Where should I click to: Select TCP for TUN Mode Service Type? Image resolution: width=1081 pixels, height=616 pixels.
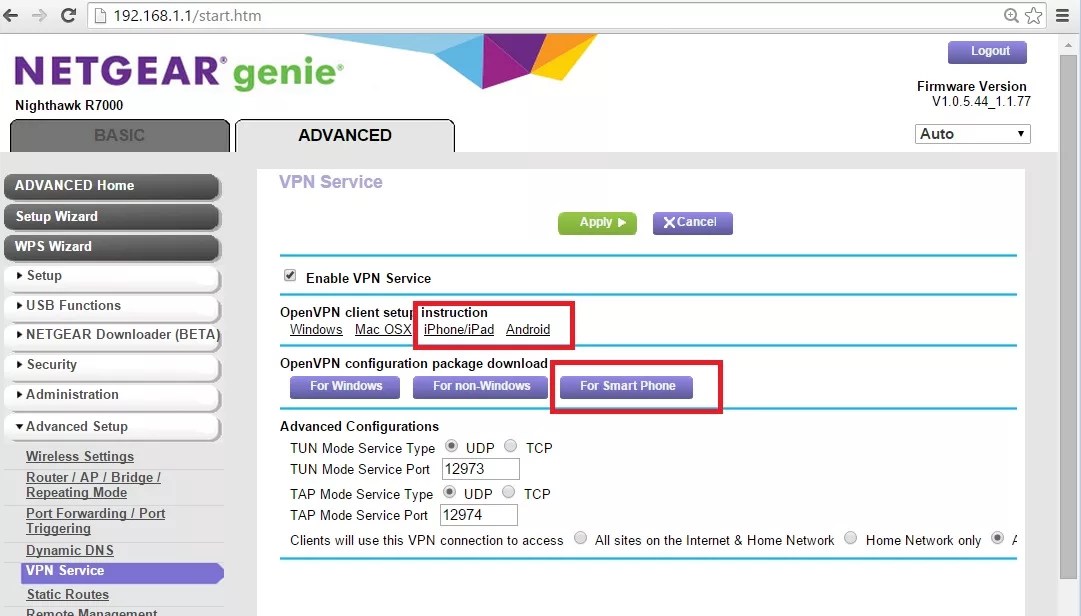point(510,447)
